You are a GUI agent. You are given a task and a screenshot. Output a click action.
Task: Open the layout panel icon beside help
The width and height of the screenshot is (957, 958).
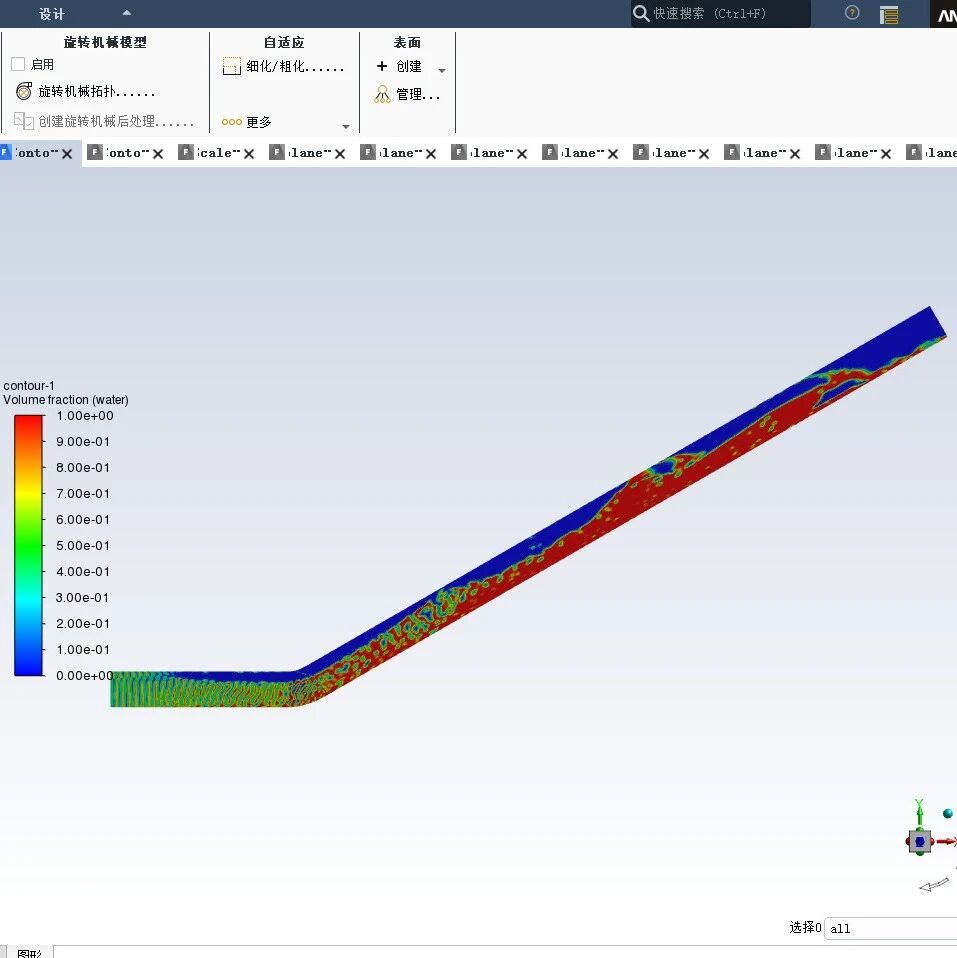pos(889,14)
